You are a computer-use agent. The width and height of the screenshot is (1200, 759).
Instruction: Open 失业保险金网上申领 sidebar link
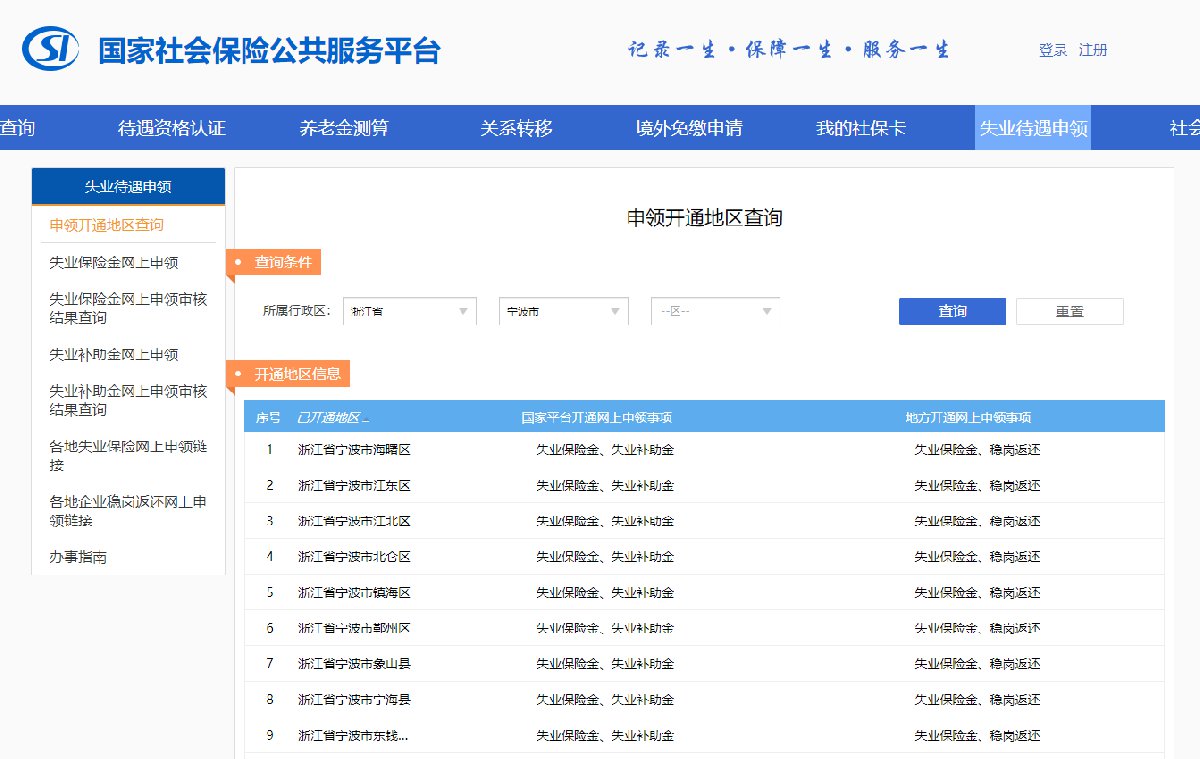click(x=114, y=263)
